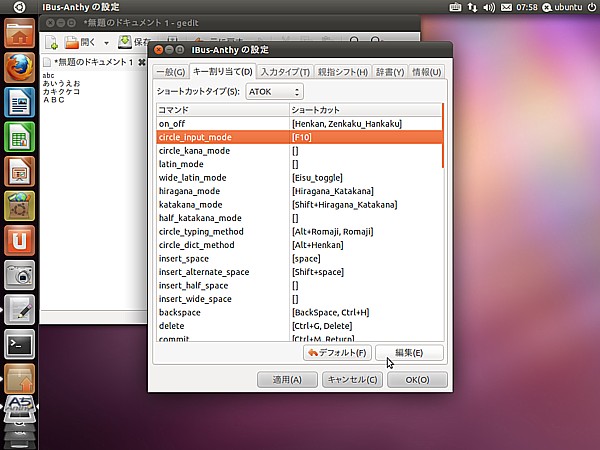The height and width of the screenshot is (450, 600).
Task: Open the 親指シフト(H) tab
Action: click(x=343, y=72)
